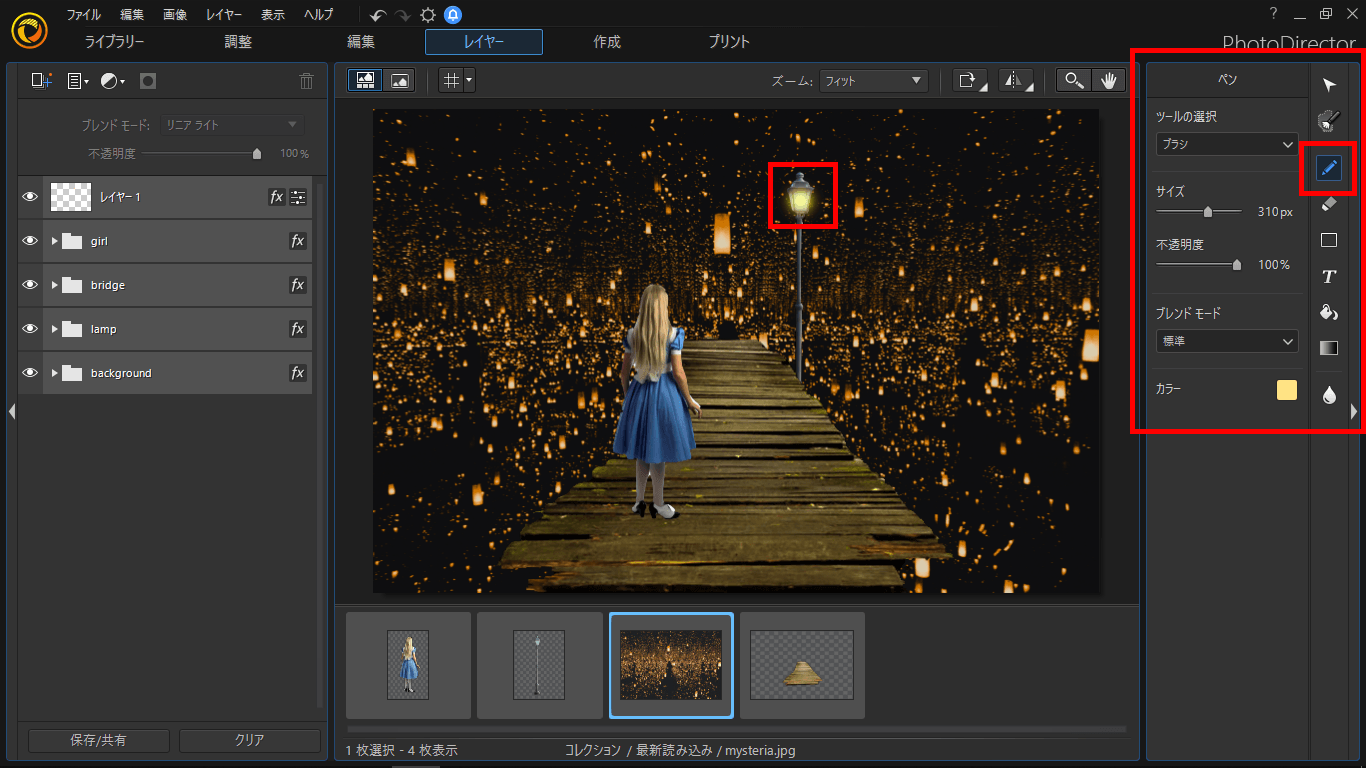This screenshot has width=1366, height=768.
Task: Click the trash can delete layer icon
Action: pos(307,81)
